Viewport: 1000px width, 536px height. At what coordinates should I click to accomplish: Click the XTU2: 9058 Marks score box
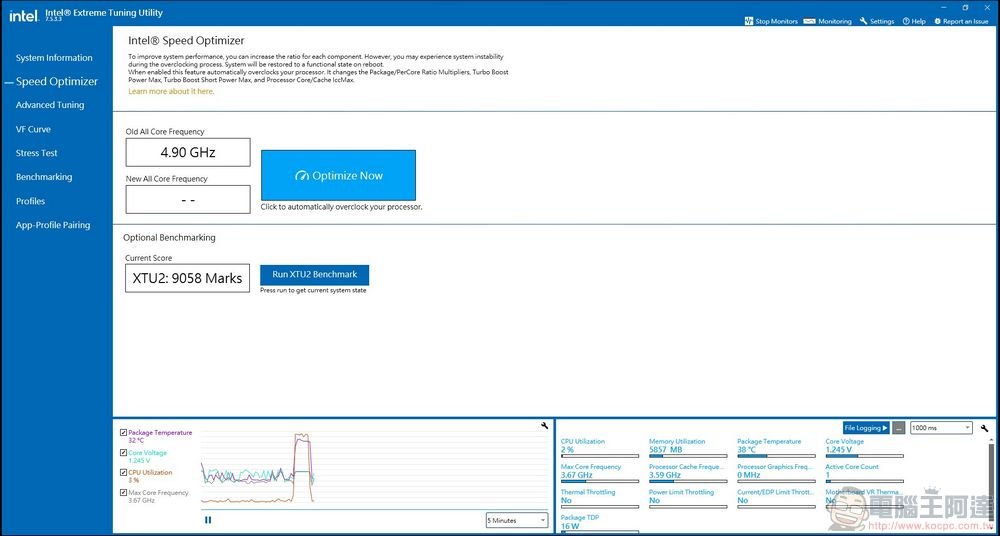(x=188, y=278)
